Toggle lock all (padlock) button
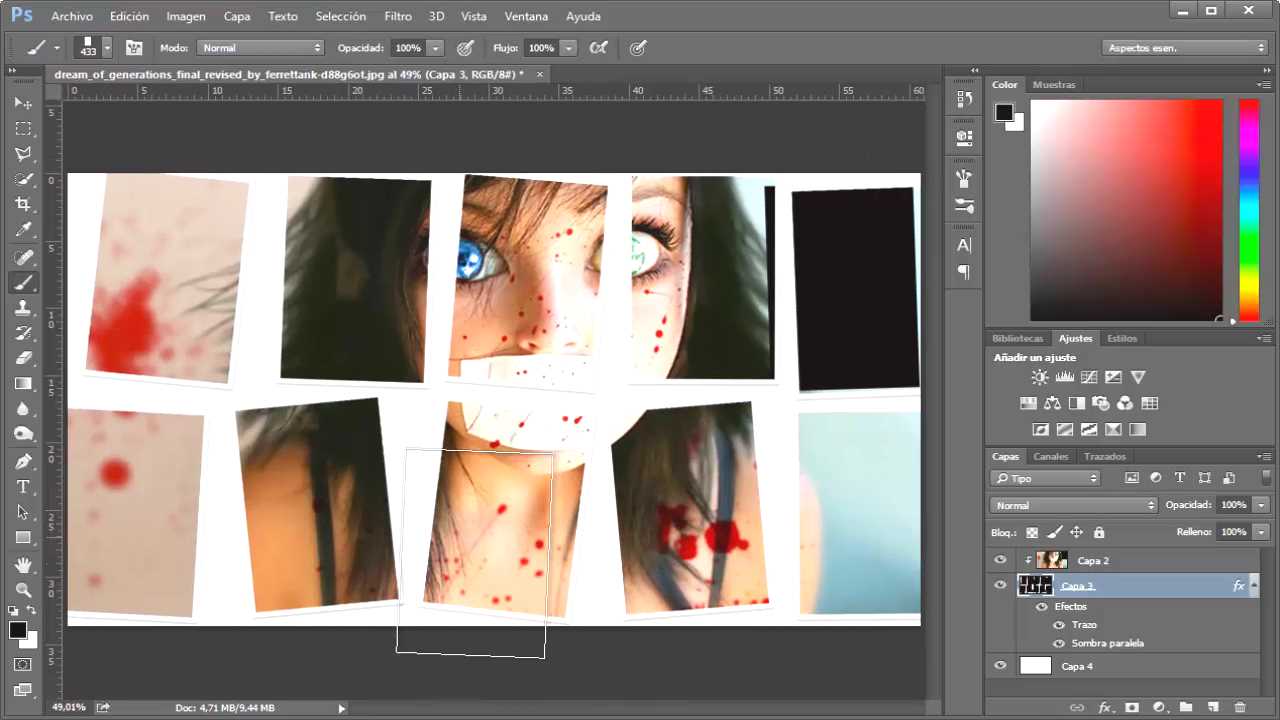The width and height of the screenshot is (1280, 720). tap(1099, 532)
